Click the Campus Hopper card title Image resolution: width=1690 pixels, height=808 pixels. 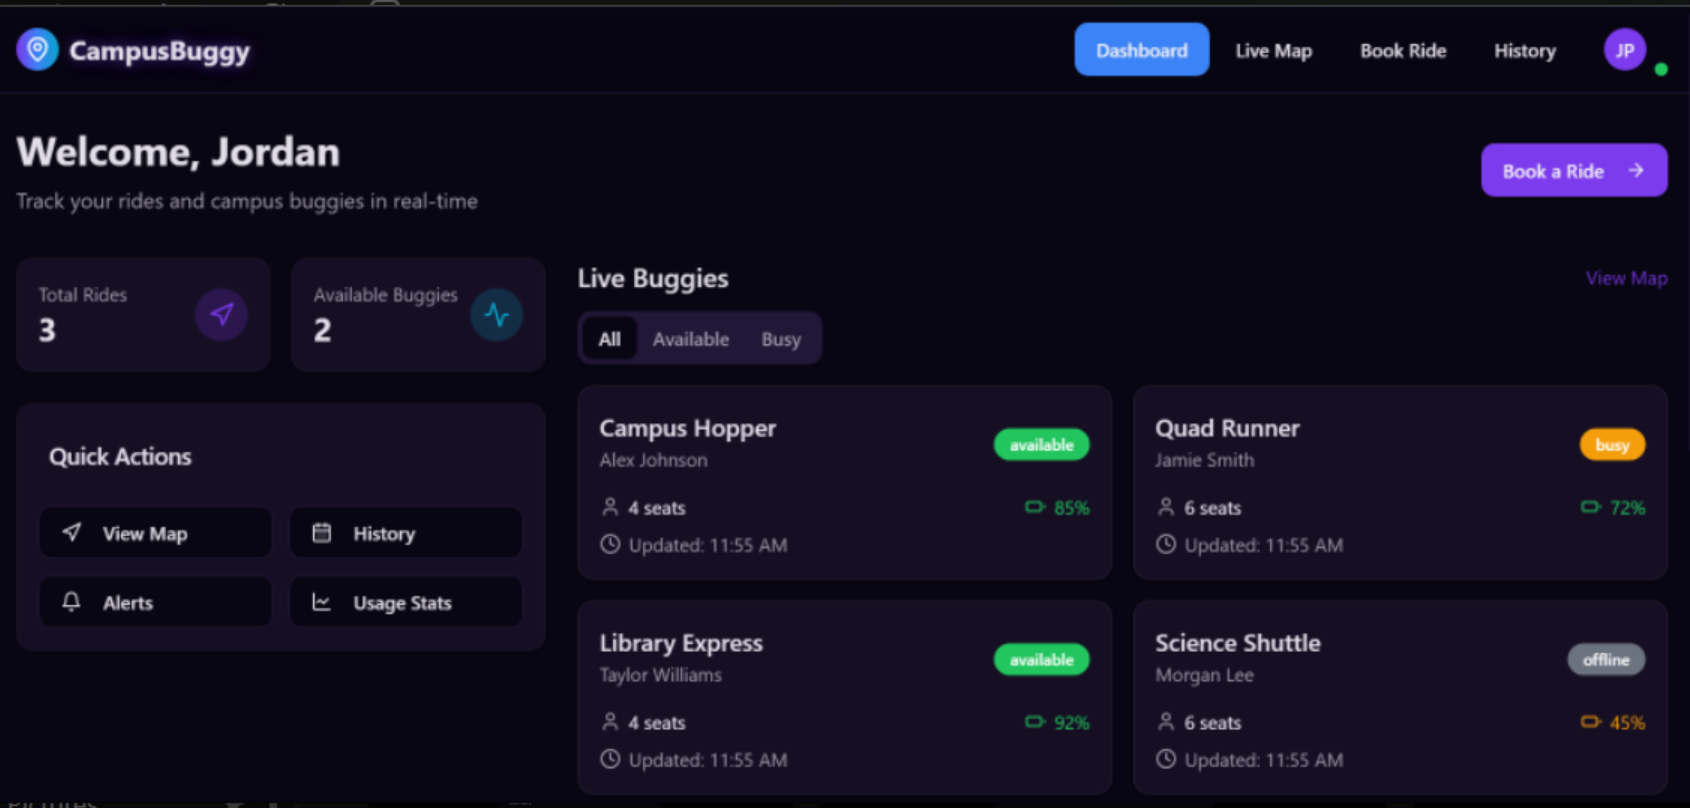click(688, 428)
